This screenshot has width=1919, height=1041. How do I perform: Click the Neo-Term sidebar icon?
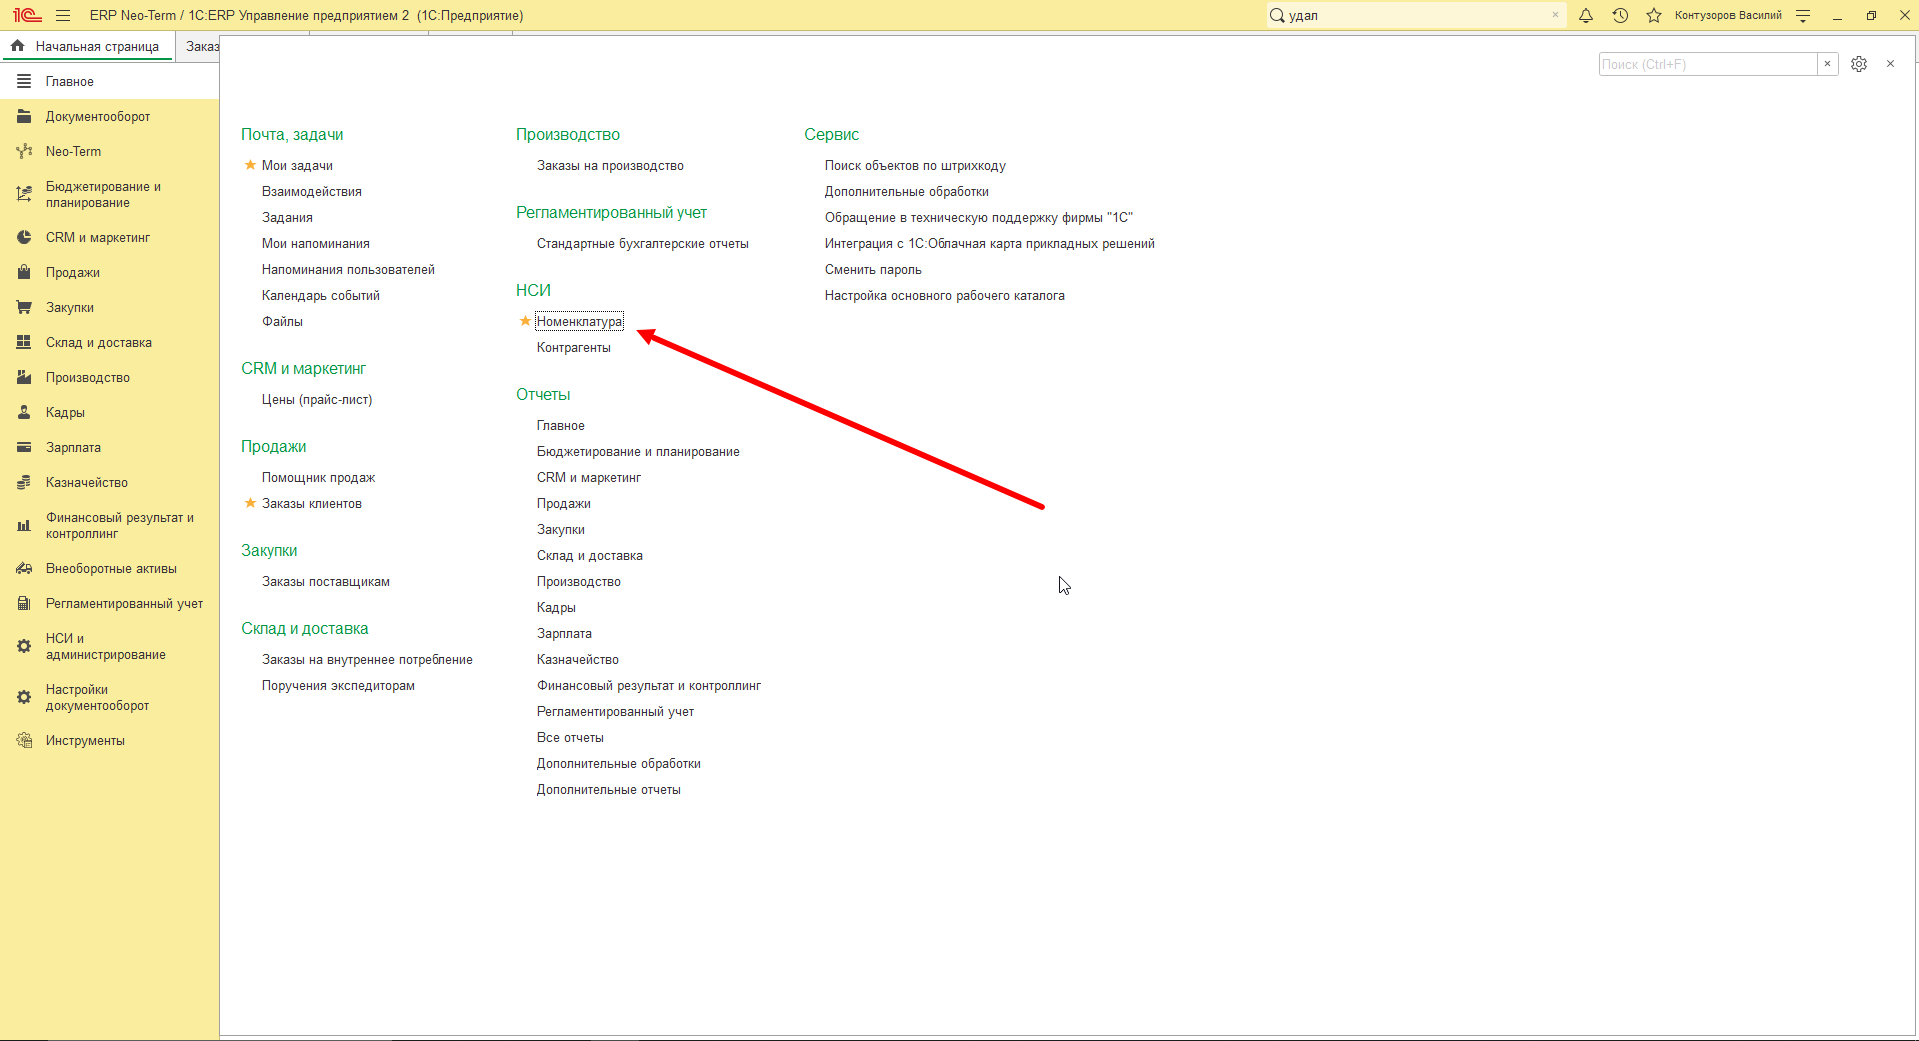point(24,152)
